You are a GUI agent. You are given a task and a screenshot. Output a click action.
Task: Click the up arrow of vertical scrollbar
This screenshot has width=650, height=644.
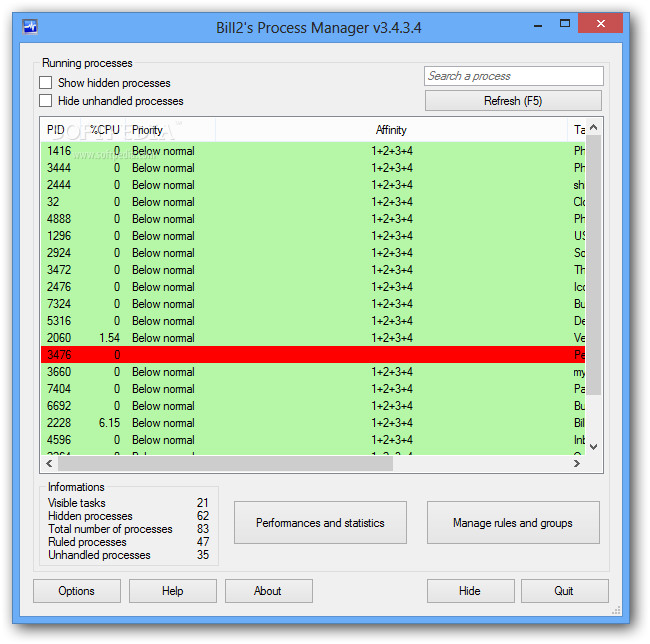(594, 127)
